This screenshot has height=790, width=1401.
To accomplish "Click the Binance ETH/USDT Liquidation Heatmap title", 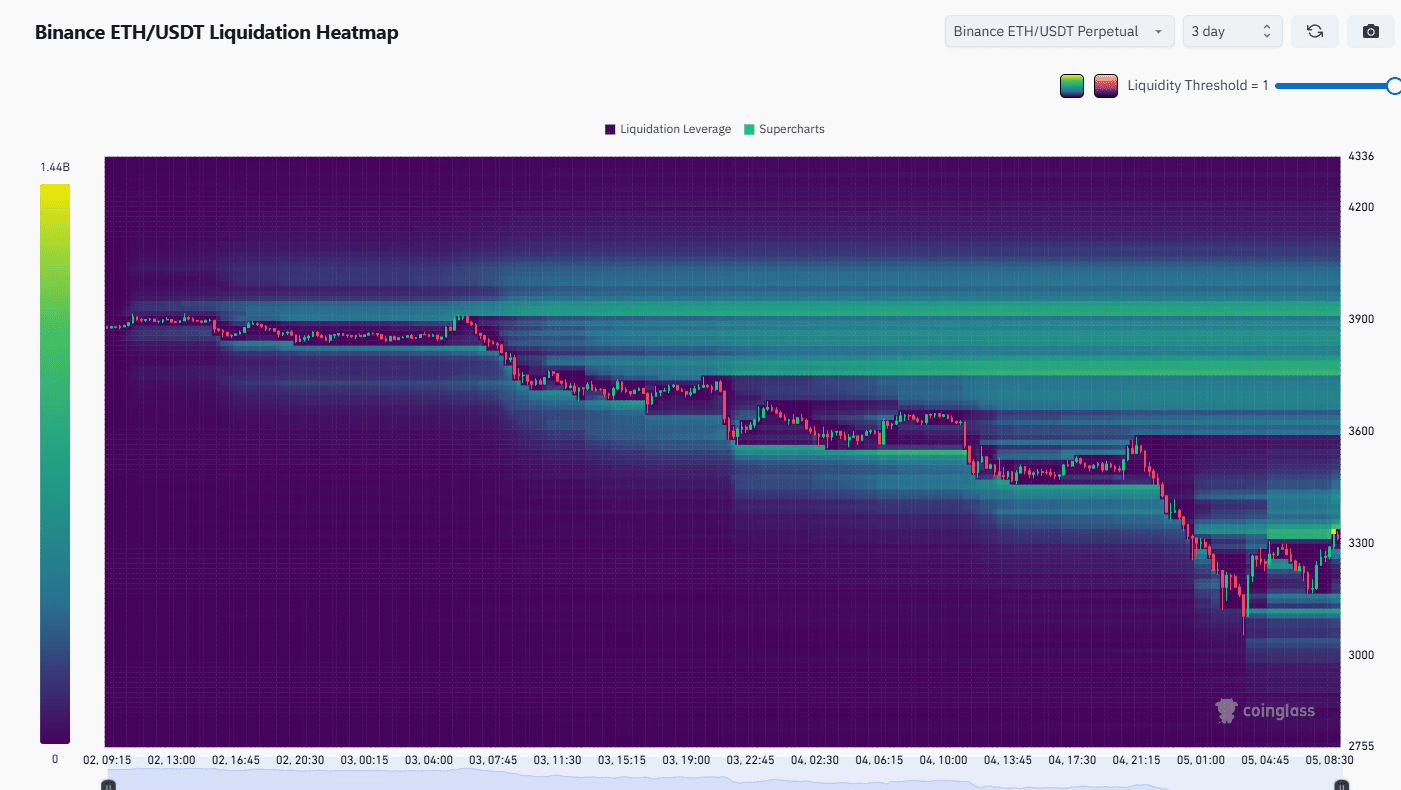I will coord(217,32).
